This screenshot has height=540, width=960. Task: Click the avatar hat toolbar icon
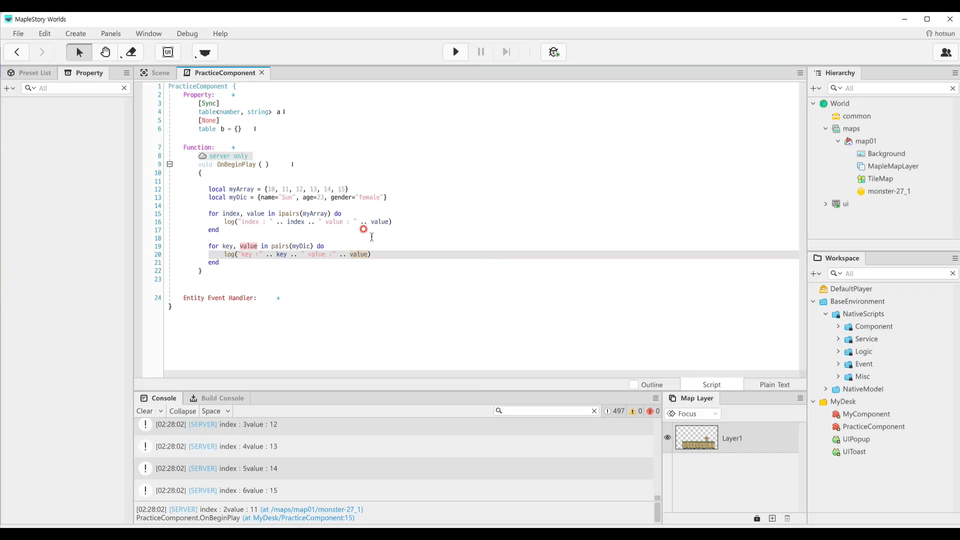coord(205,52)
